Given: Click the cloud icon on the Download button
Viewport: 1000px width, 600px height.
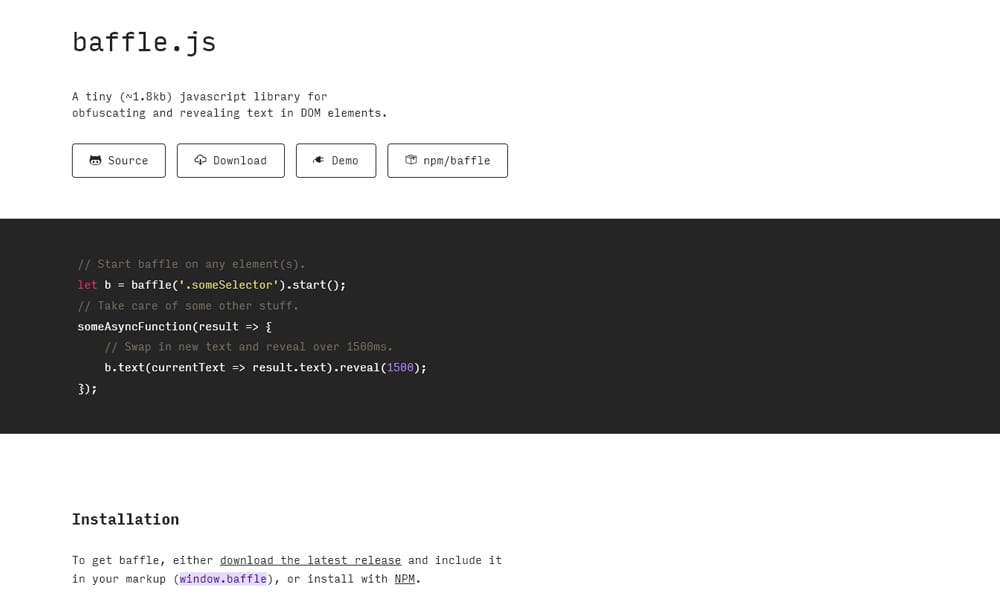Looking at the screenshot, I should tap(200, 160).
